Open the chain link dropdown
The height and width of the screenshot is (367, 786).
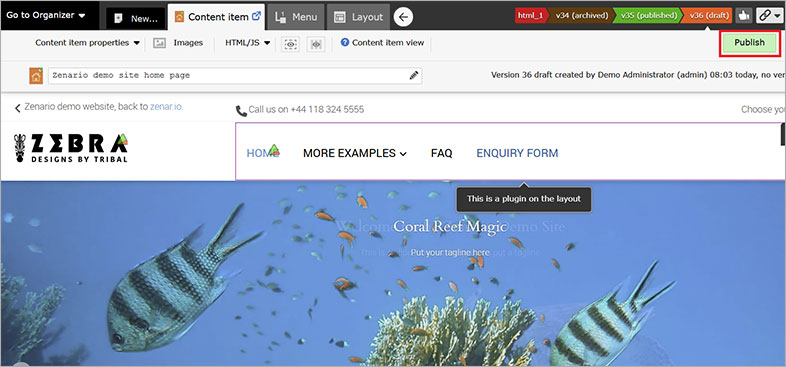770,16
